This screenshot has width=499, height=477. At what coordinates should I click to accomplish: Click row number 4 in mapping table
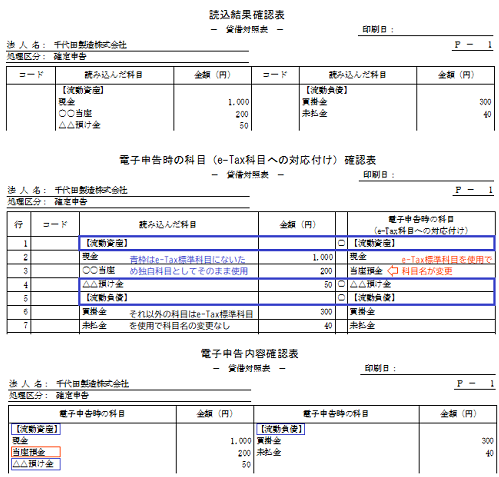[25, 285]
